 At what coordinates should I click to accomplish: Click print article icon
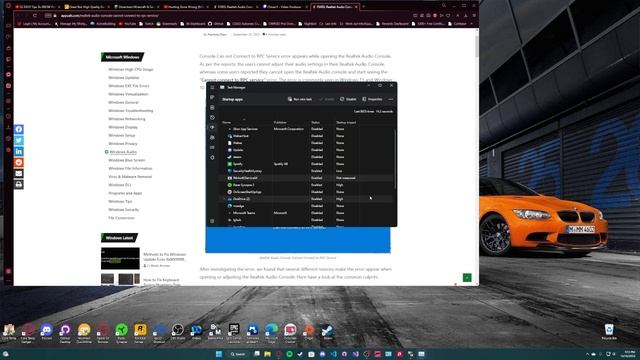(x=19, y=184)
